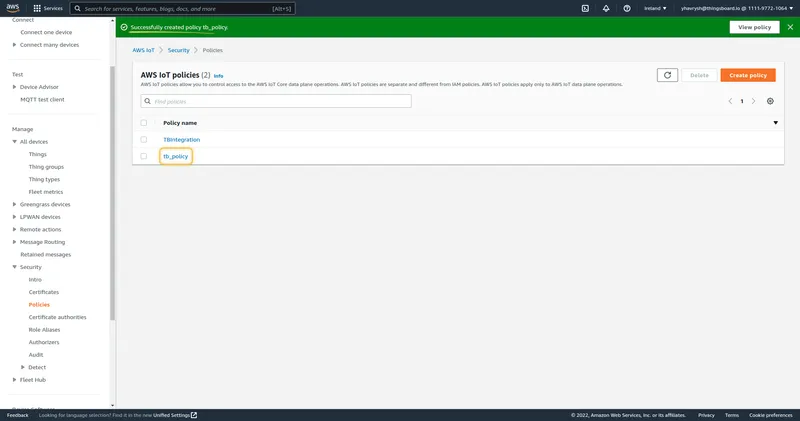Open the TBIntegration policy link
The image size is (800, 421).
pyautogui.click(x=182, y=139)
